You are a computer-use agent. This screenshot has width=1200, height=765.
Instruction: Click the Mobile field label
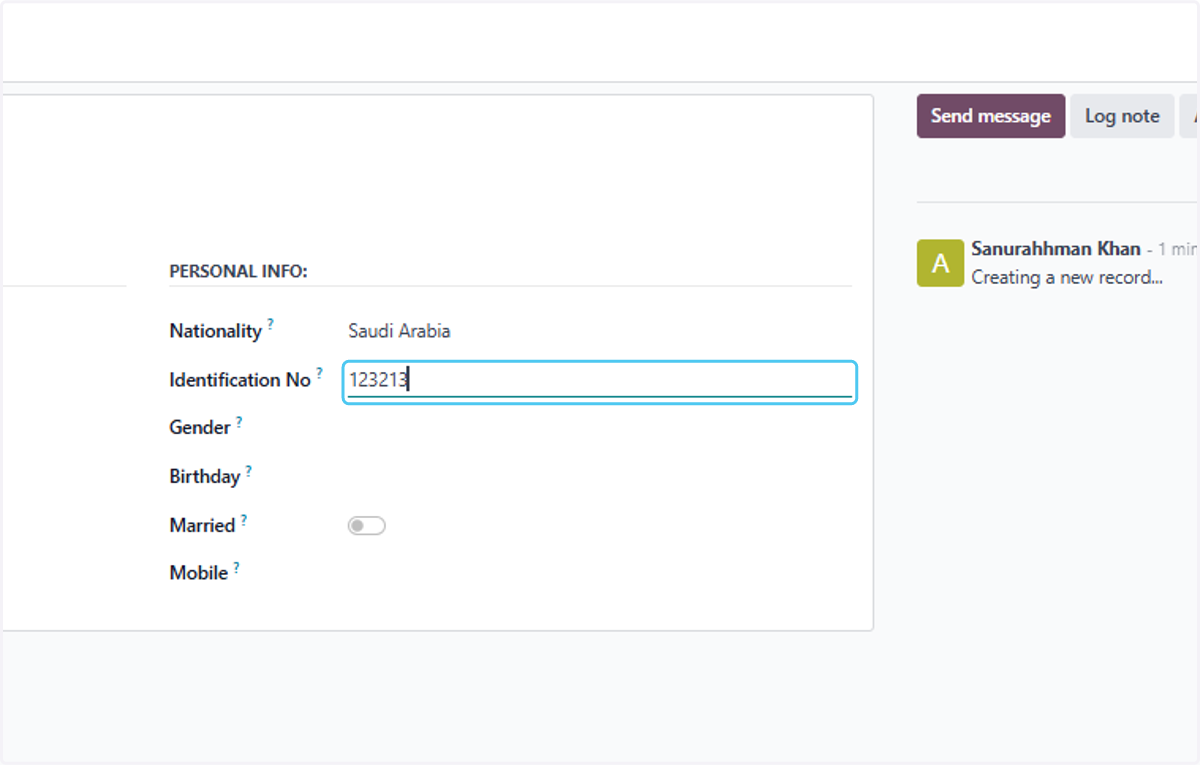[x=198, y=574]
